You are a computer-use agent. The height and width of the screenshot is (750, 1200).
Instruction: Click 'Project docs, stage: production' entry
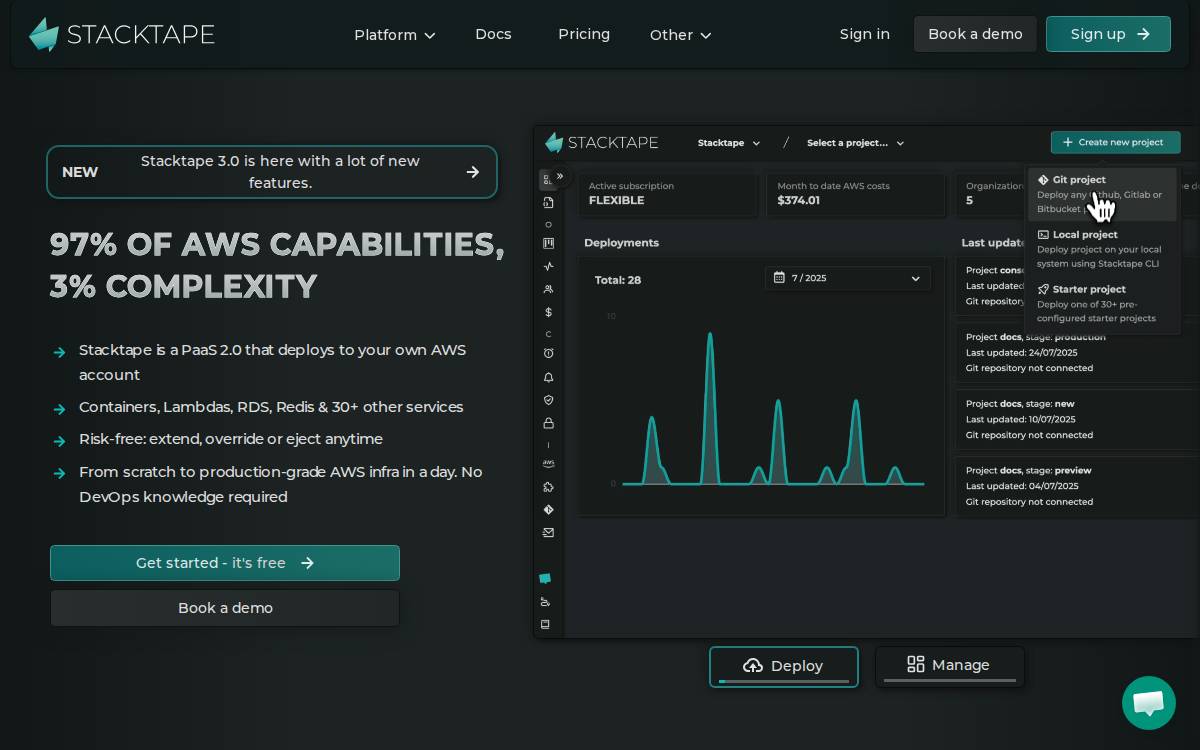(1077, 352)
